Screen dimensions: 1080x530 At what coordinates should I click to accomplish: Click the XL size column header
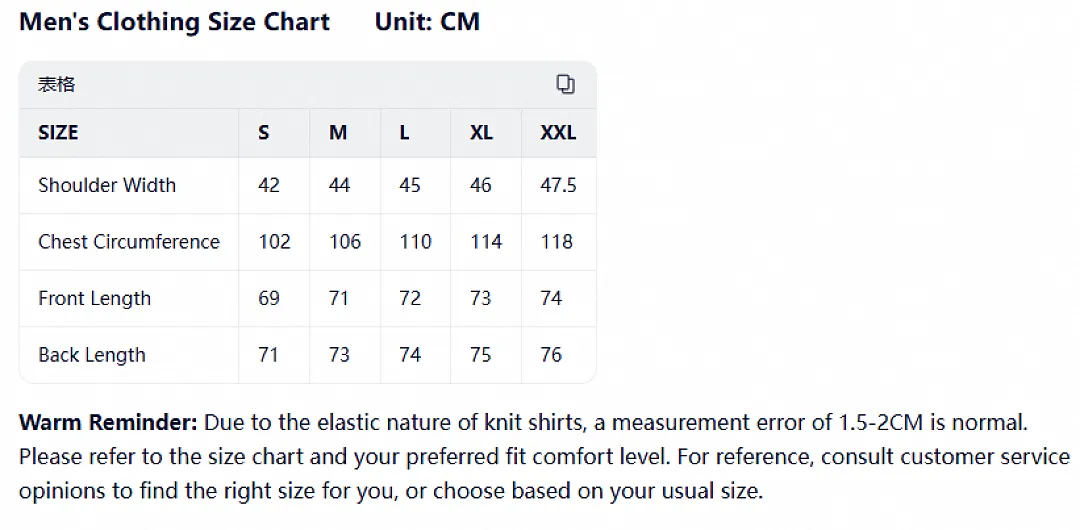point(481,132)
